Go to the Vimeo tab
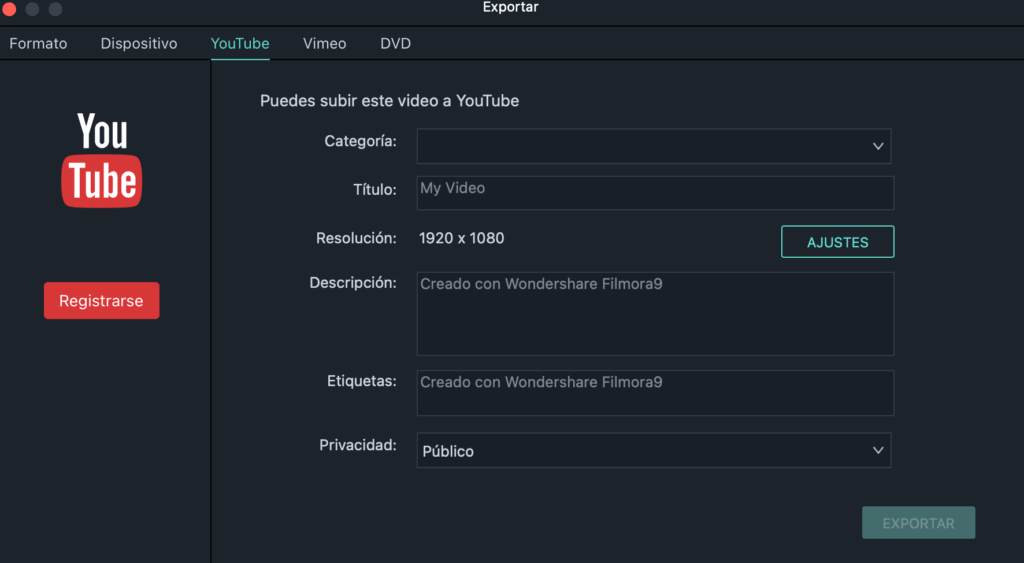 click(325, 44)
